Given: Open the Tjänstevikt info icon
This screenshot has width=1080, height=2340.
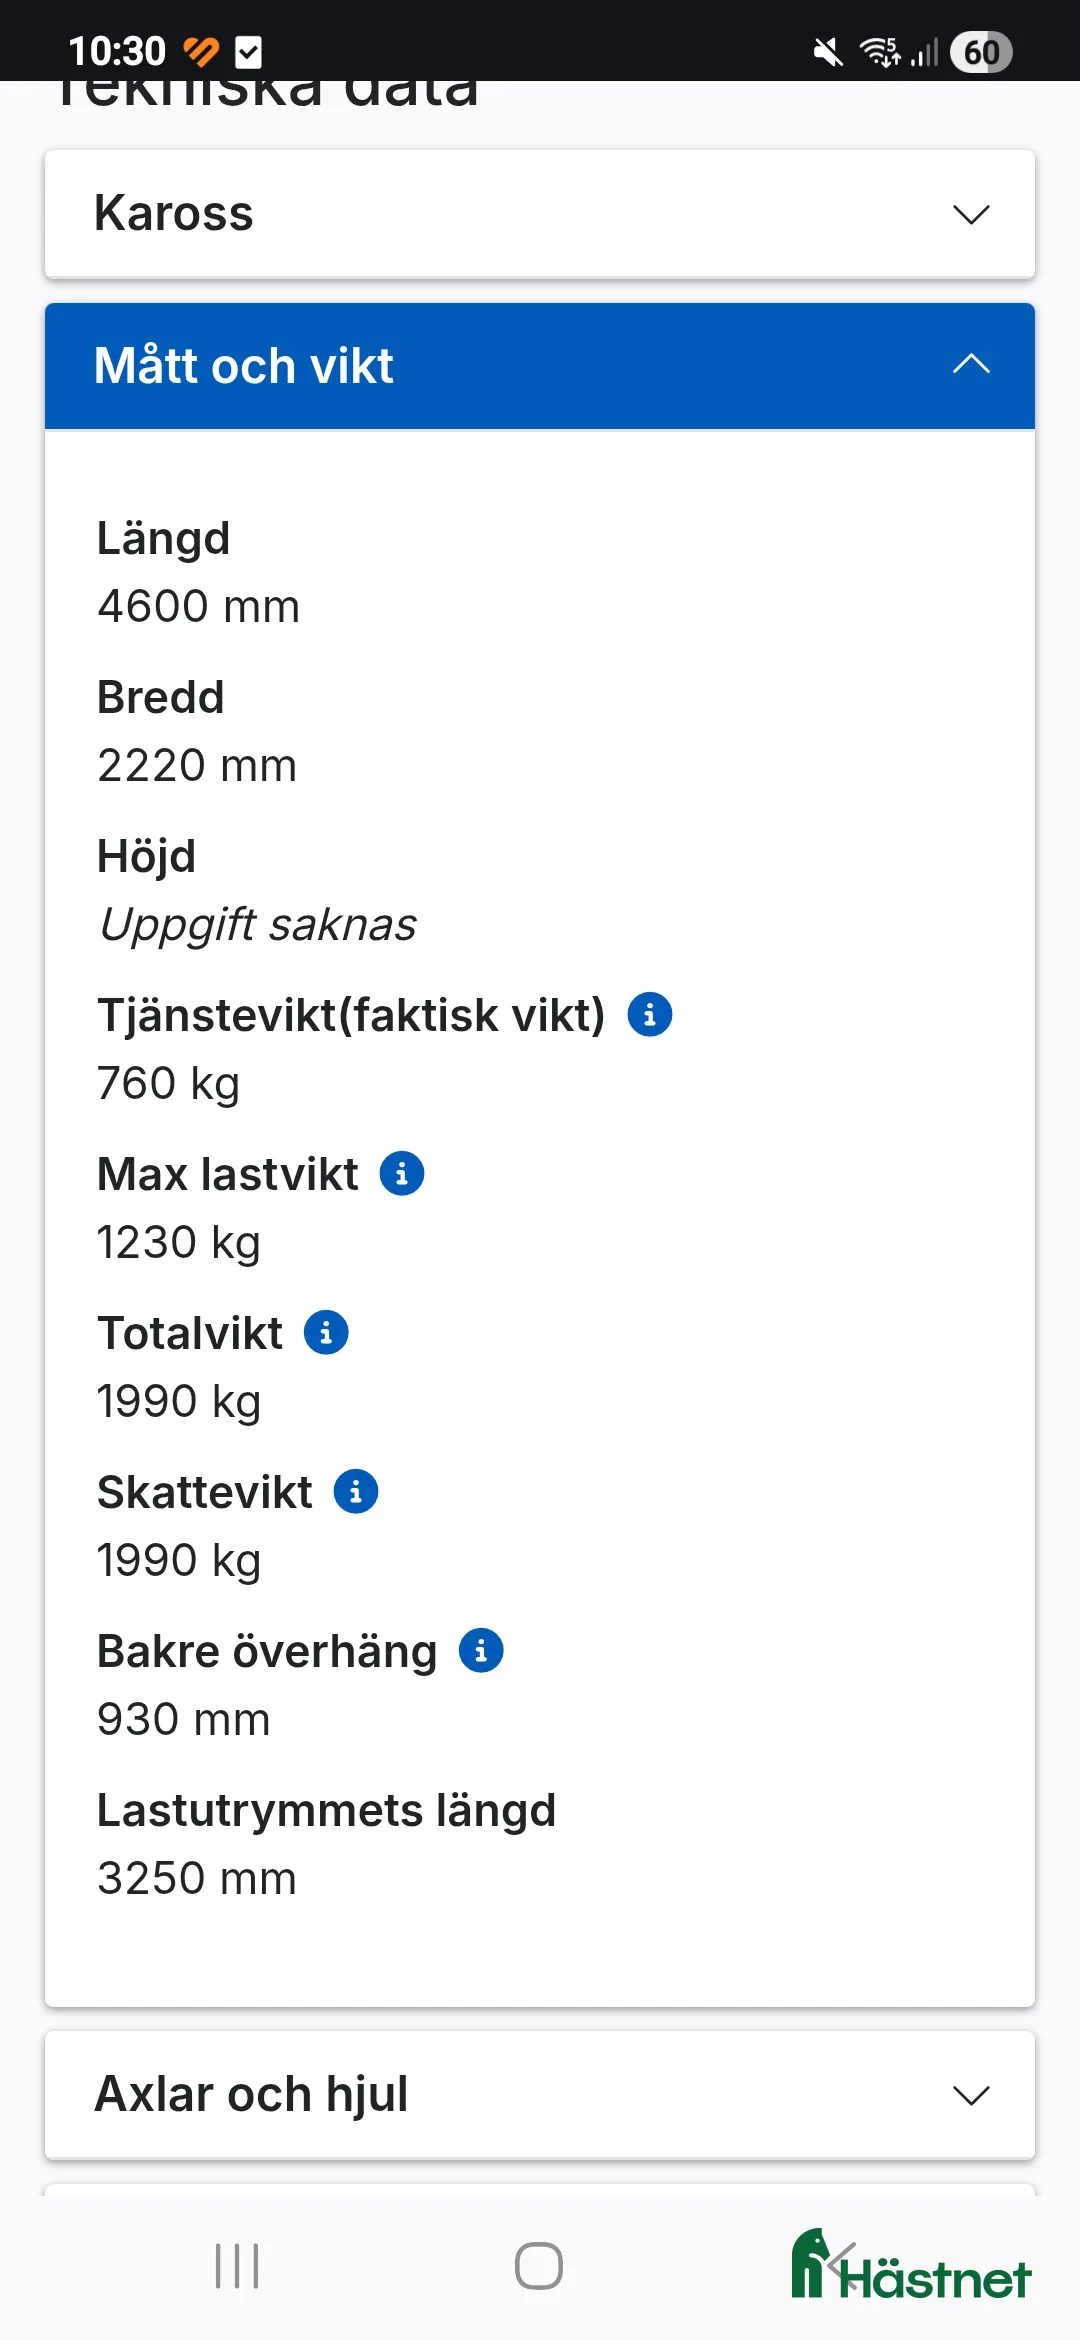Looking at the screenshot, I should click(650, 1014).
